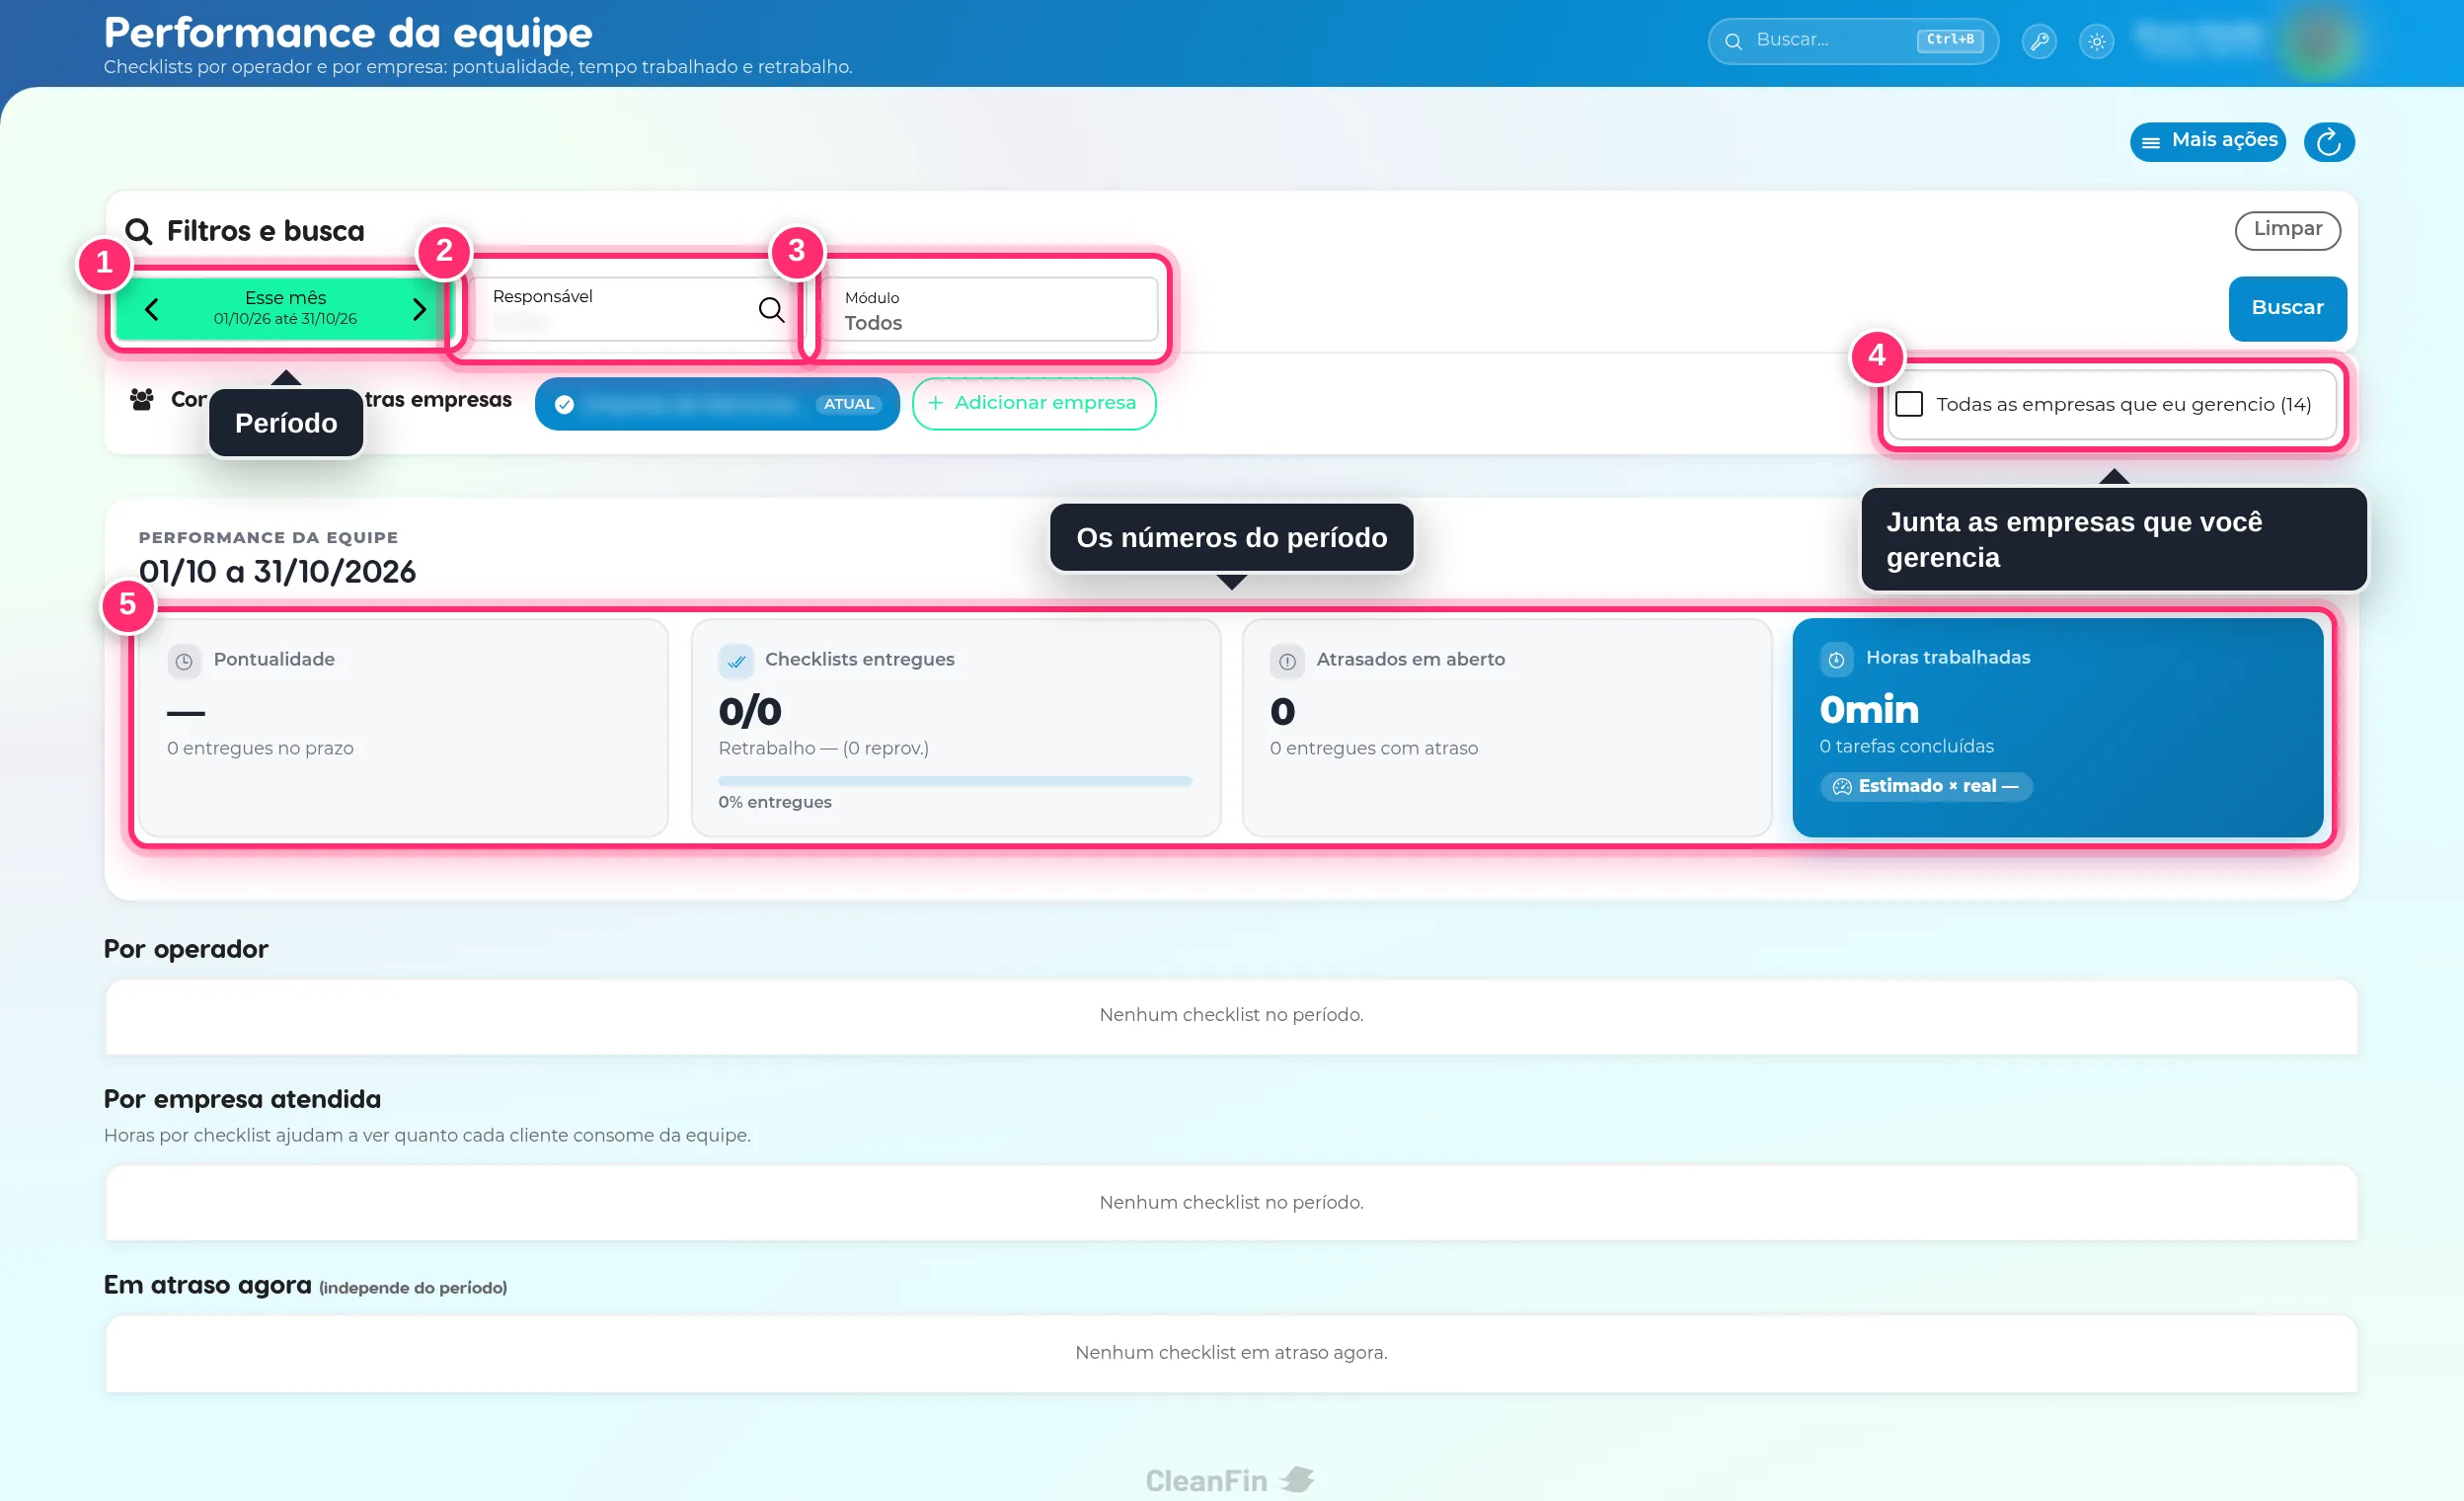
Task: Click the header Buscar search field
Action: [x=1852, y=41]
